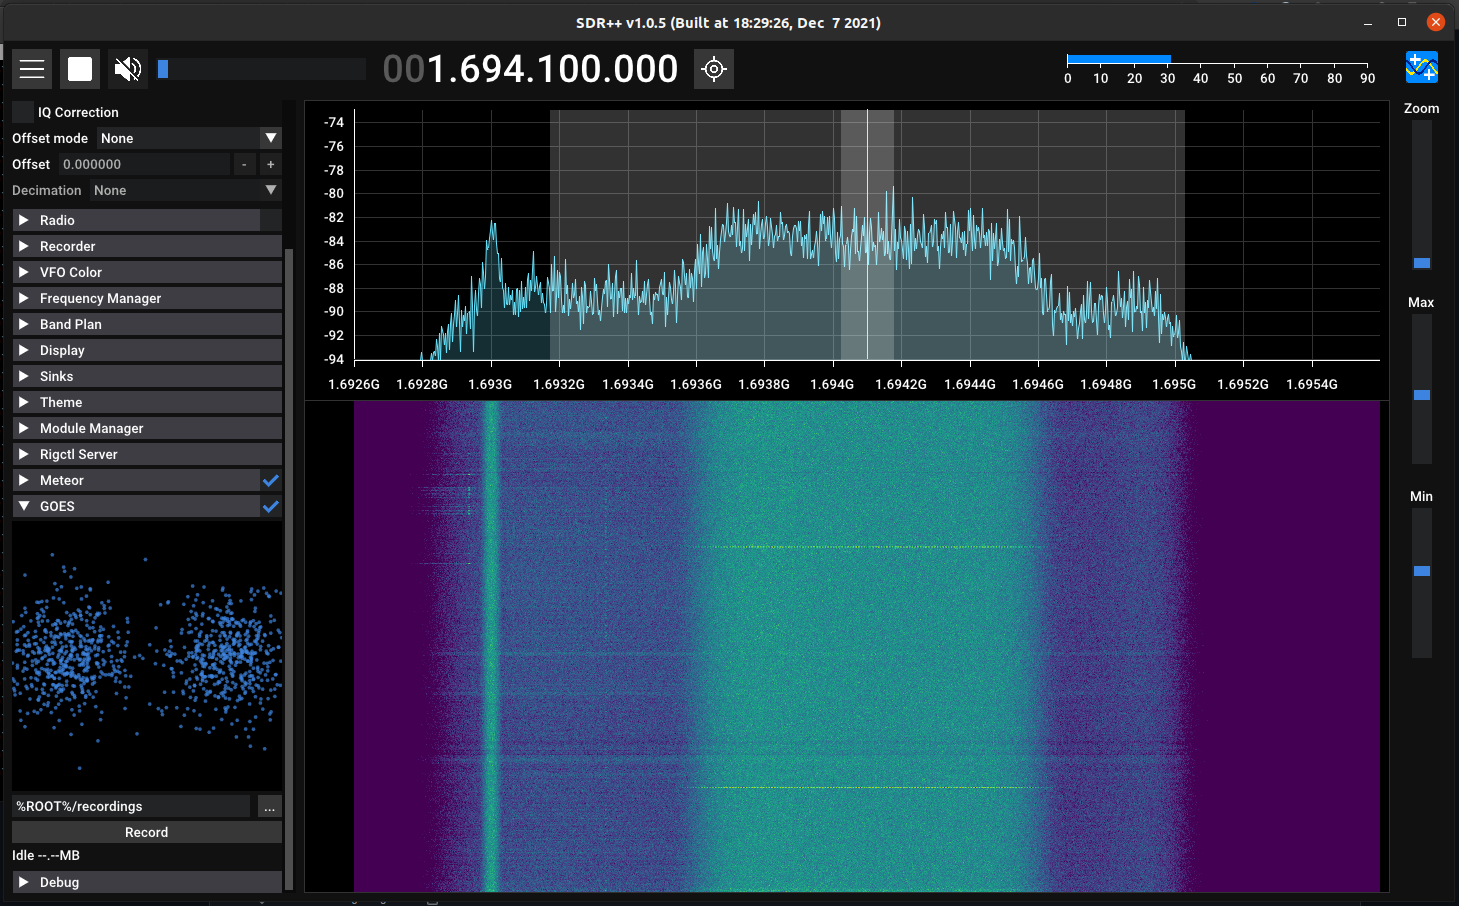
Task: Click the "Idle --.--MB" status text
Action: point(46,856)
